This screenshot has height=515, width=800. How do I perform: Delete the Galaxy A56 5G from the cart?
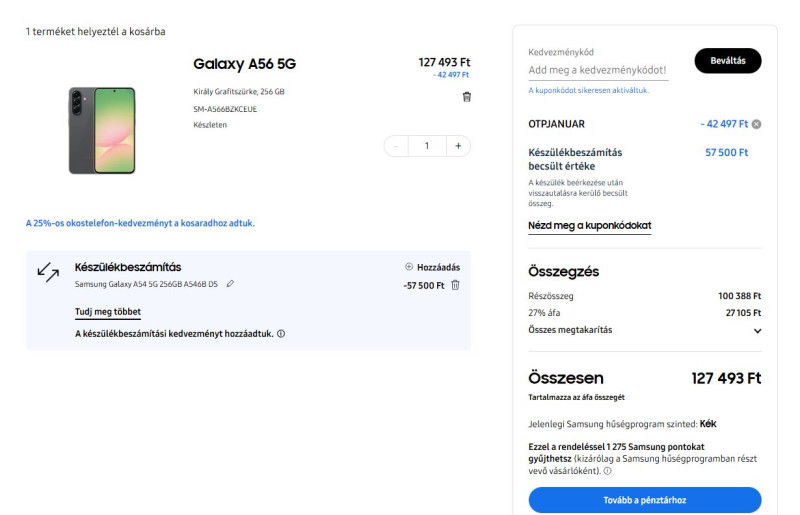pyautogui.click(x=466, y=96)
